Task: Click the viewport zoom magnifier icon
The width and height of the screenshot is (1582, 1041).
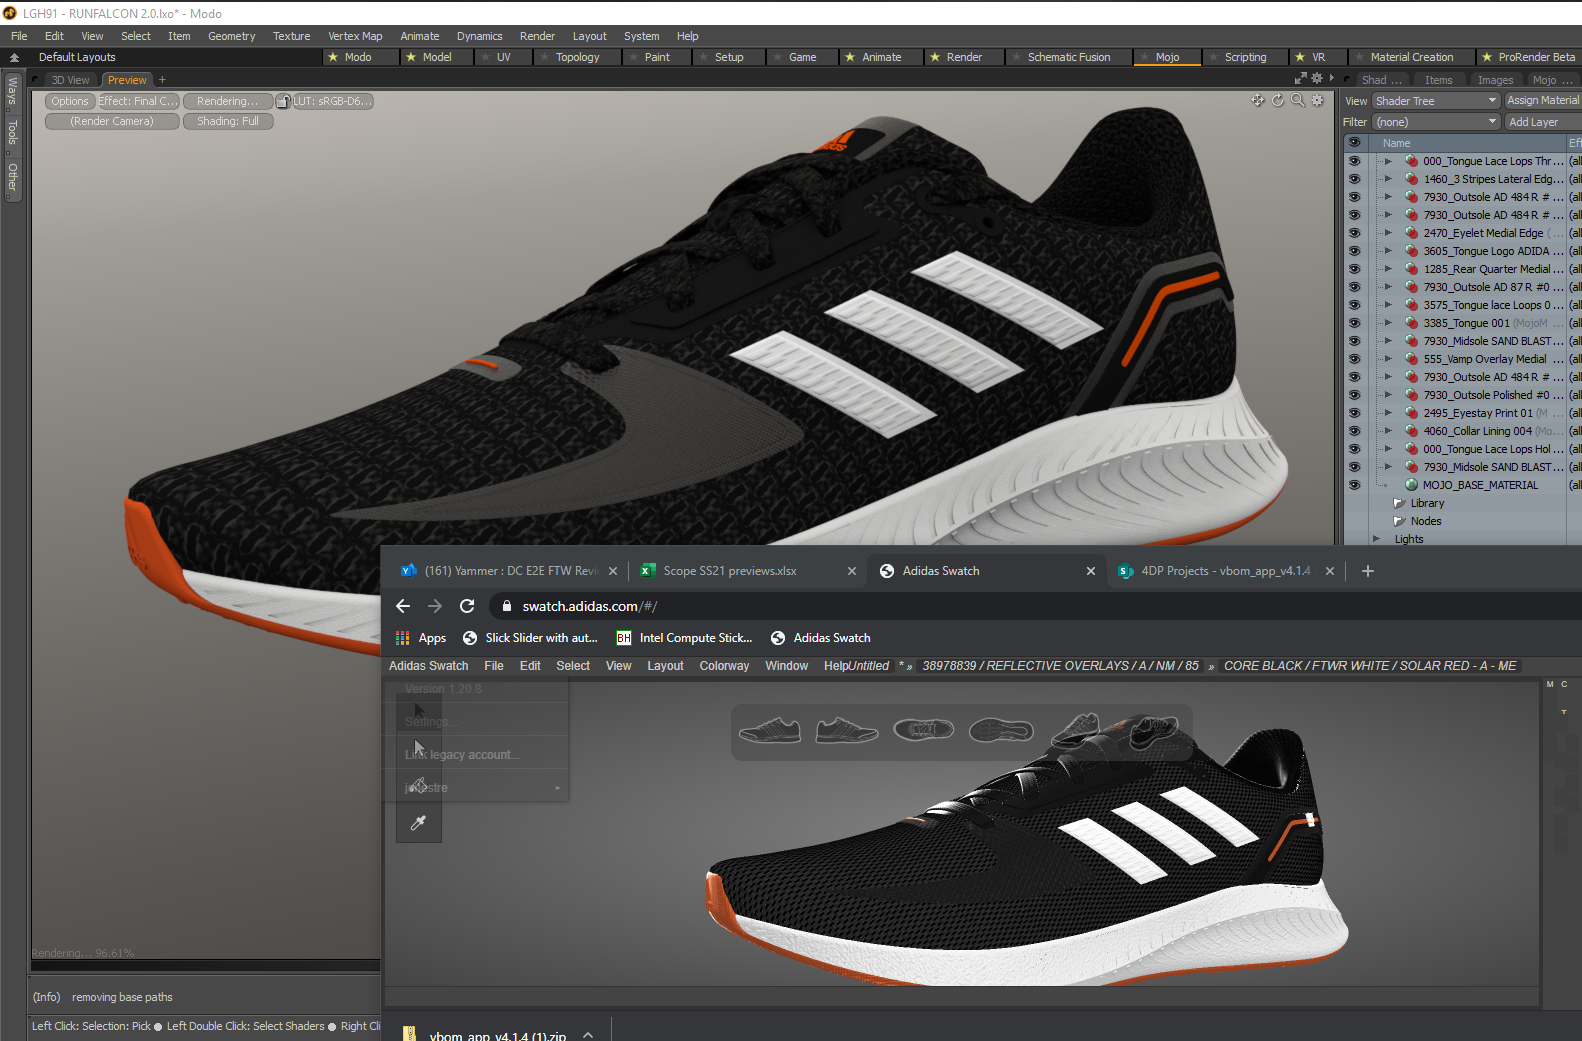Action: coord(1297,100)
